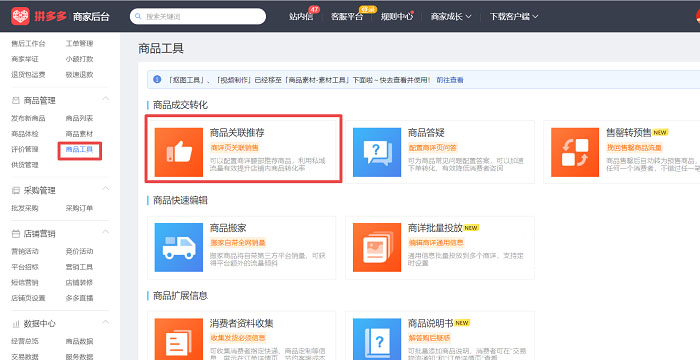Open 商品素材 sidebar link
The width and height of the screenshot is (700, 360).
pos(79,134)
